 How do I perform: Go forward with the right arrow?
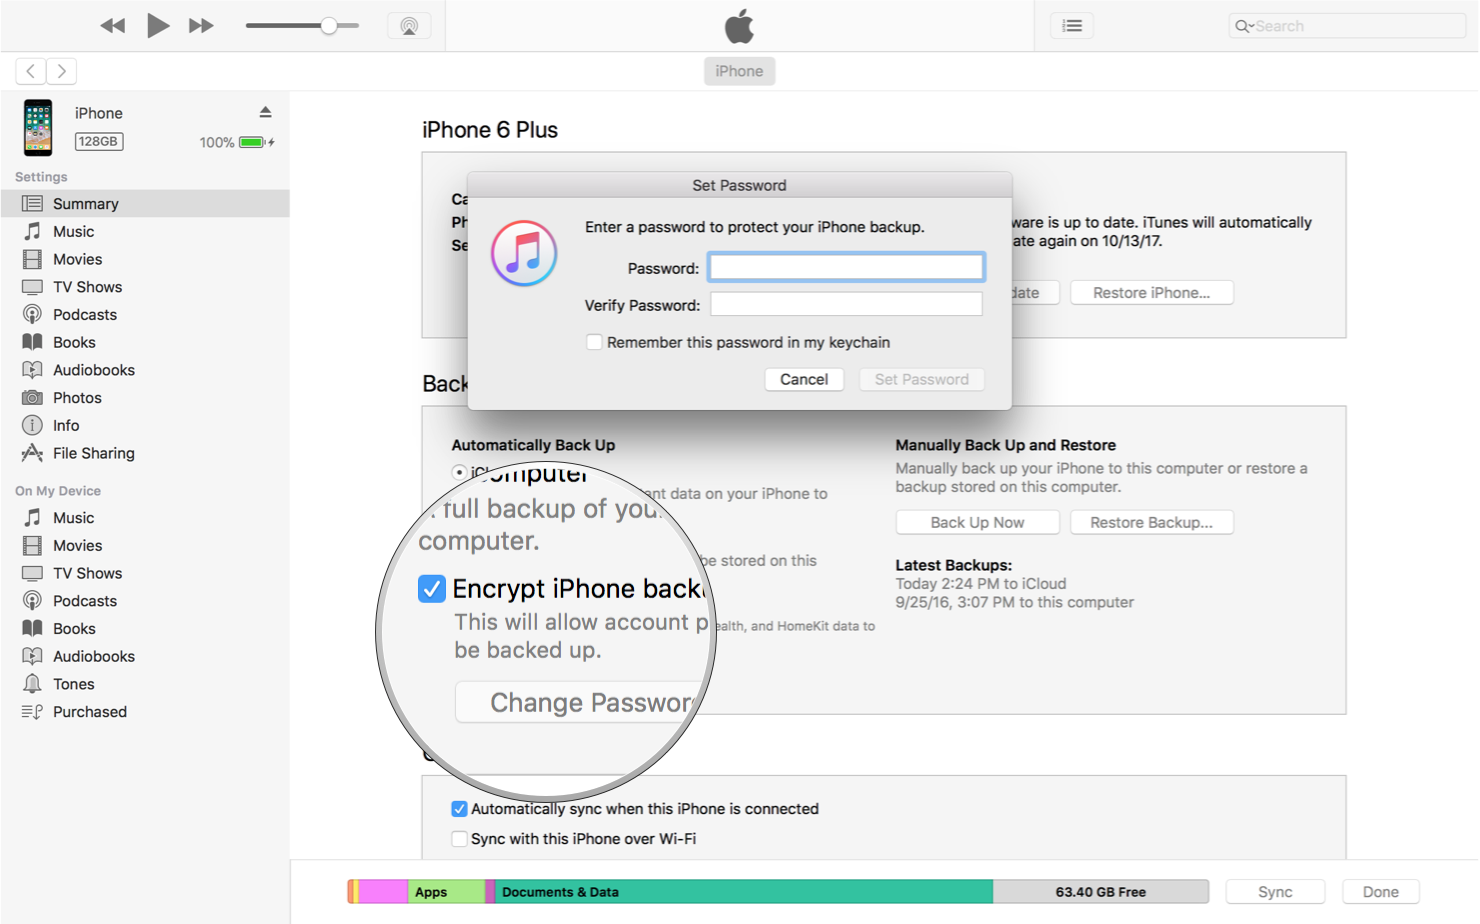coord(62,71)
